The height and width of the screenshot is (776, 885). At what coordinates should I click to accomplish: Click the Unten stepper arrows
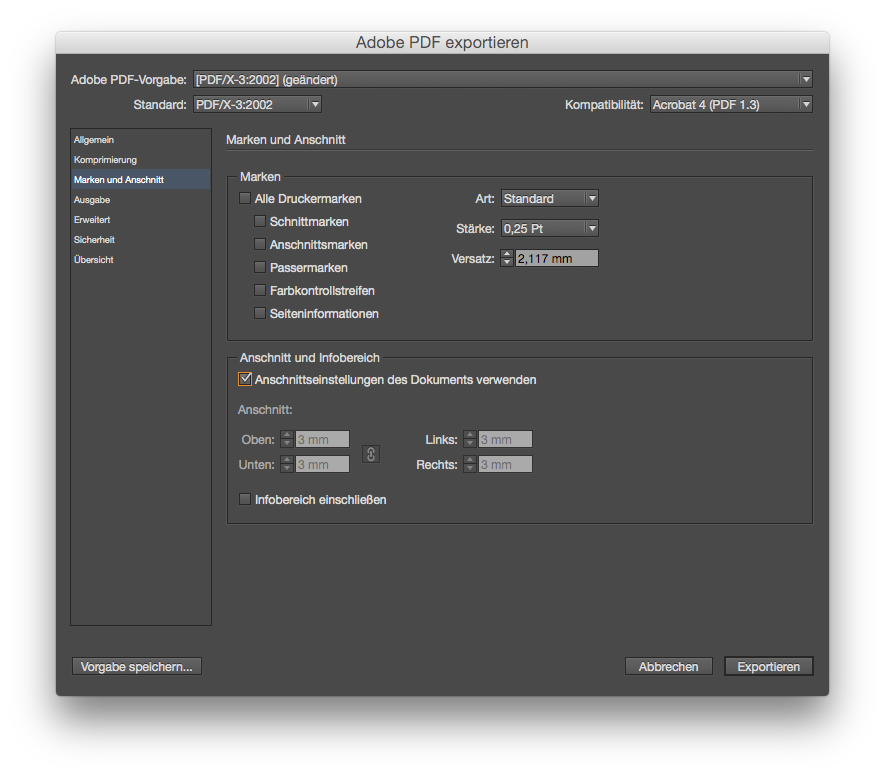pos(287,464)
